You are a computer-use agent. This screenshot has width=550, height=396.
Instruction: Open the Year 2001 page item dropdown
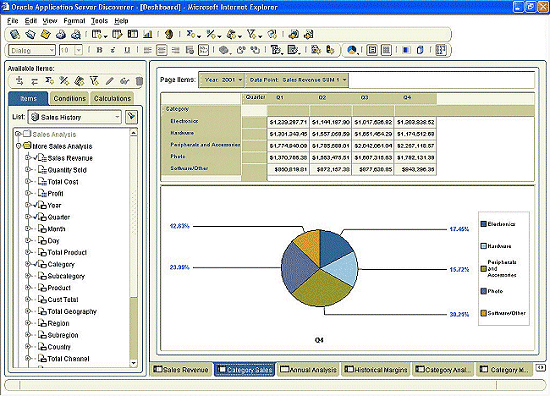[240, 80]
